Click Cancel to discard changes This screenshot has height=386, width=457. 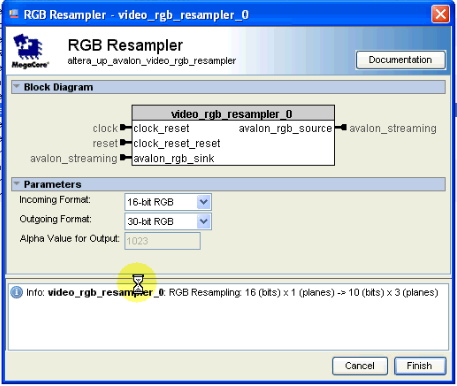pyautogui.click(x=360, y=366)
